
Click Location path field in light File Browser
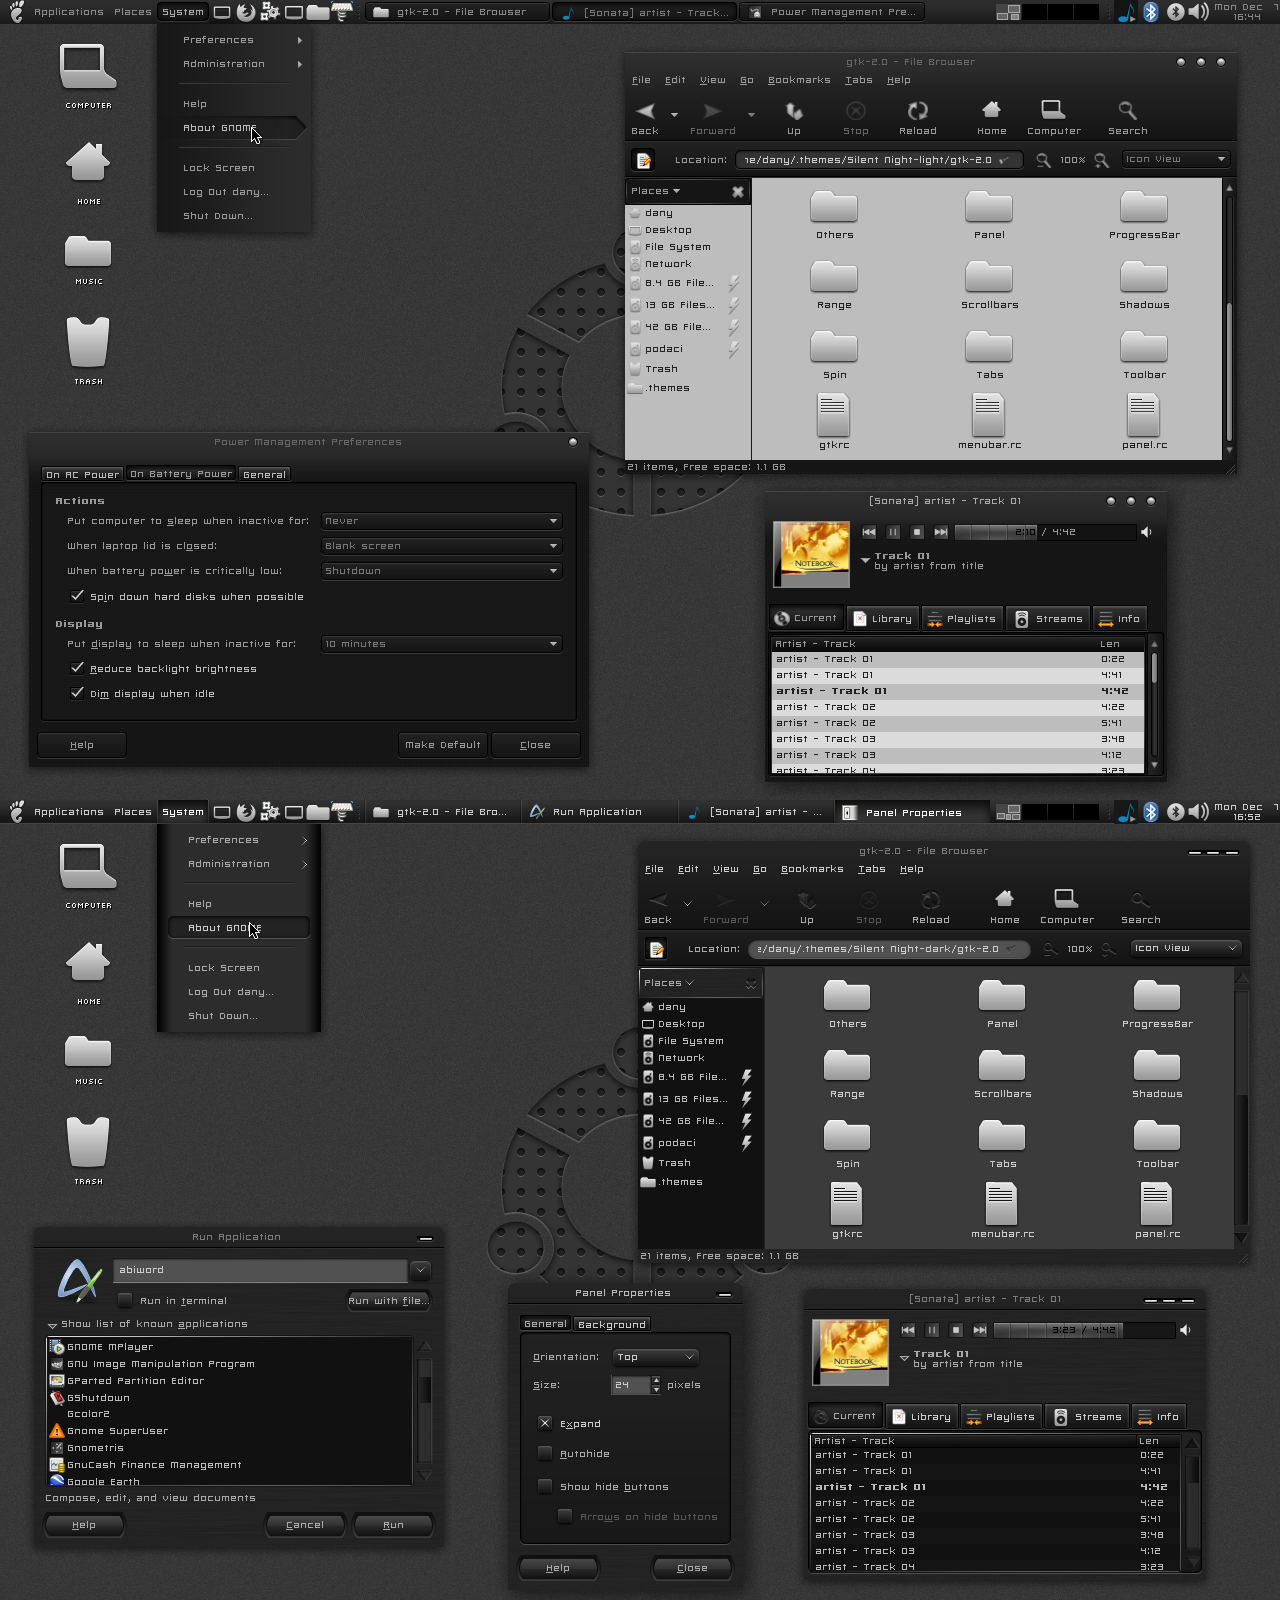(x=879, y=160)
